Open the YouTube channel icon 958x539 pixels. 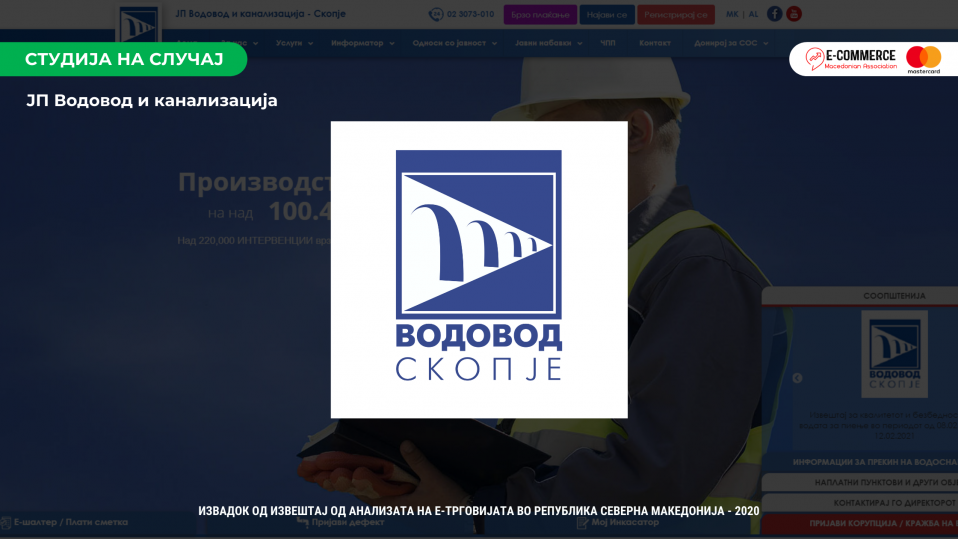coord(794,14)
